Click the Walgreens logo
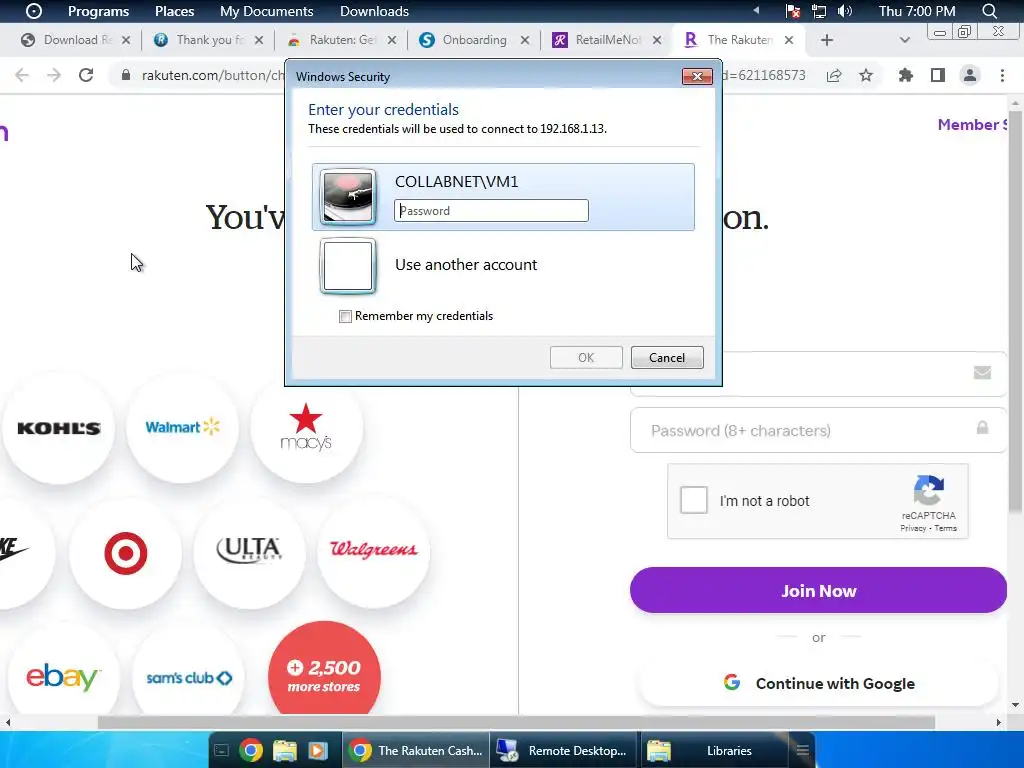This screenshot has height=768, width=1024. tap(374, 550)
